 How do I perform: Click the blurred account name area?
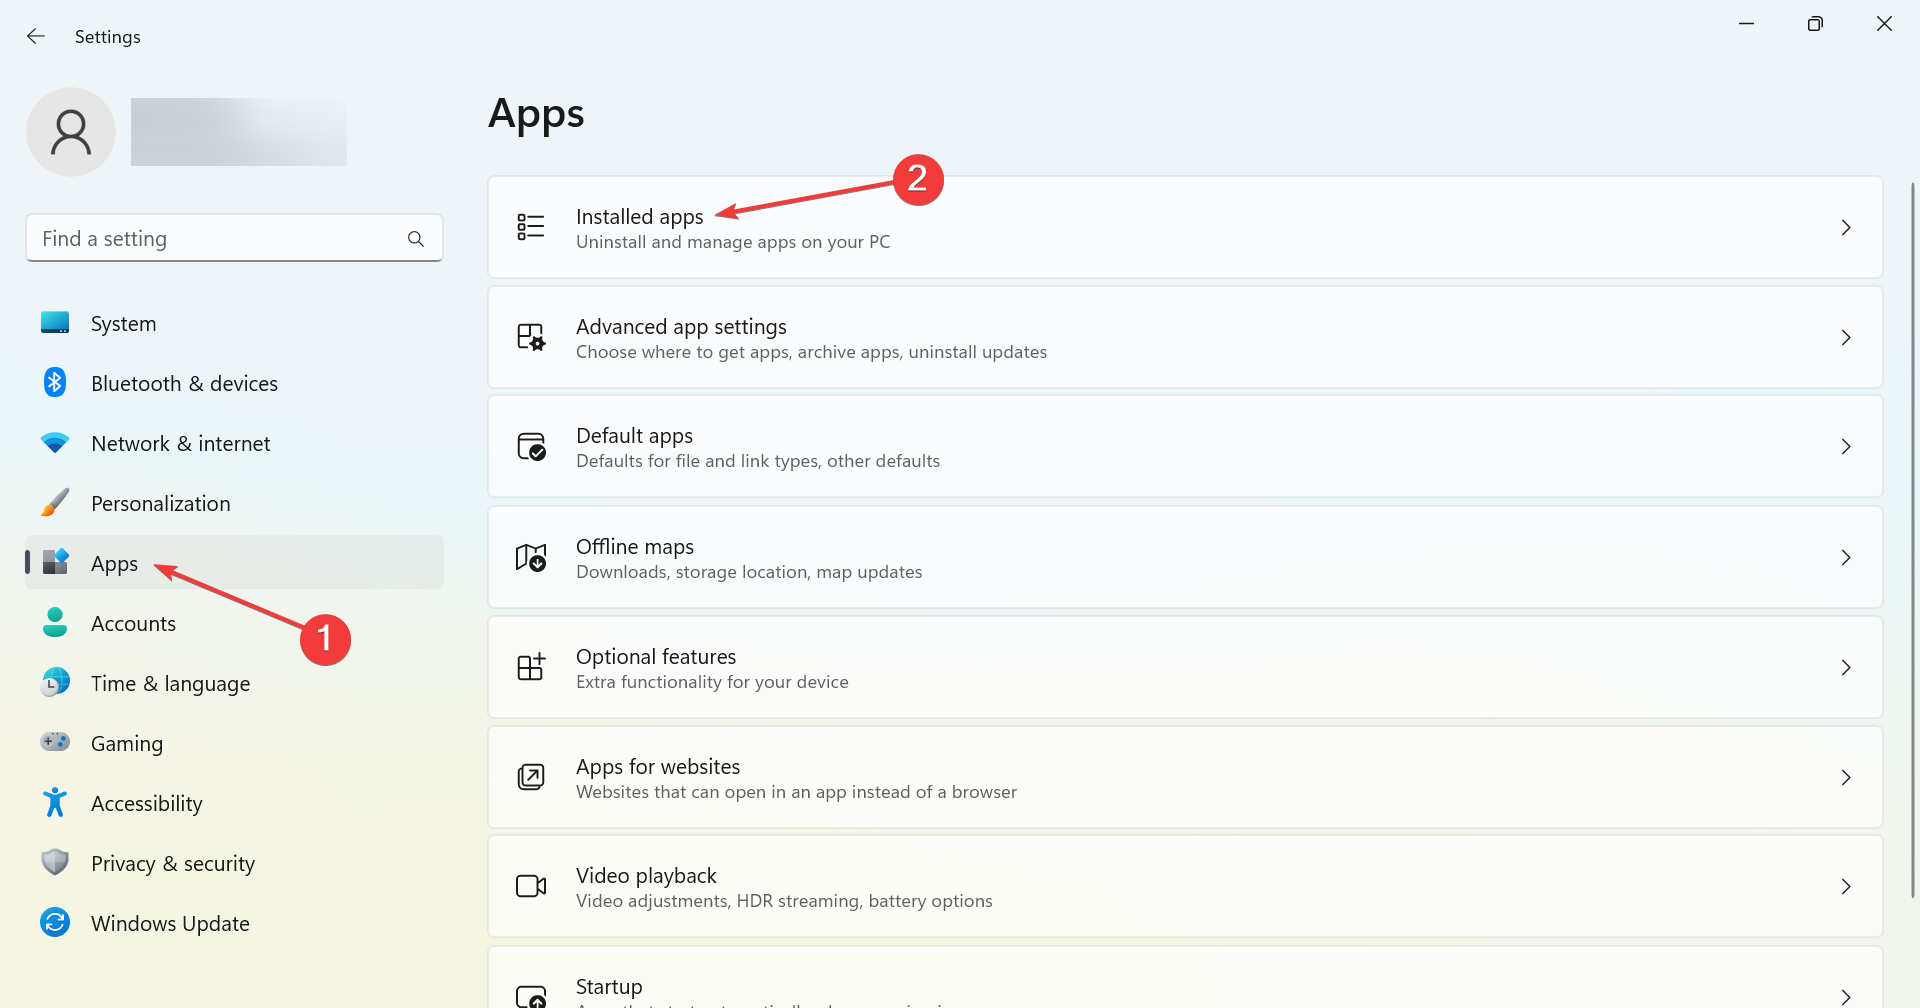click(239, 132)
